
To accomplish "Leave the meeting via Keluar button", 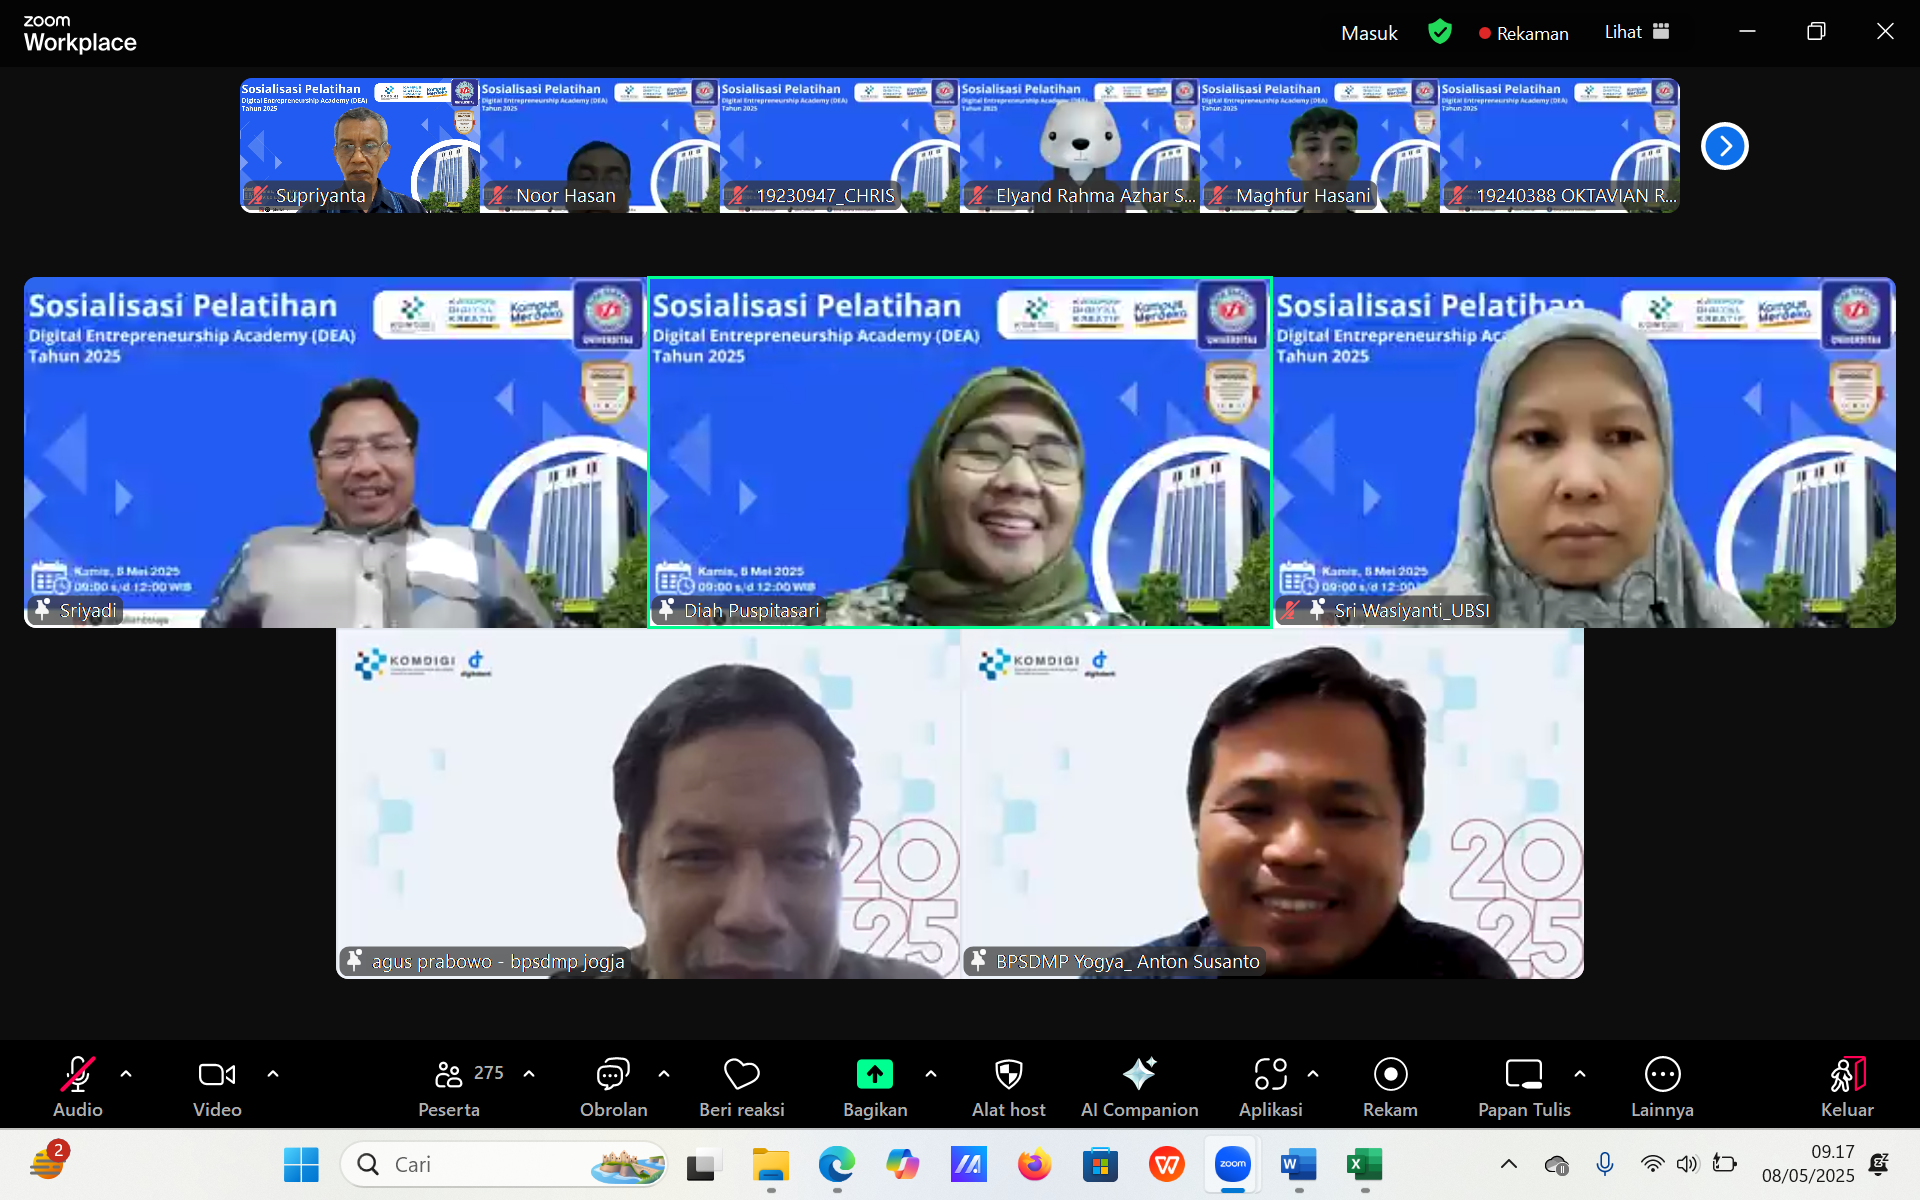I will (1846, 1075).
